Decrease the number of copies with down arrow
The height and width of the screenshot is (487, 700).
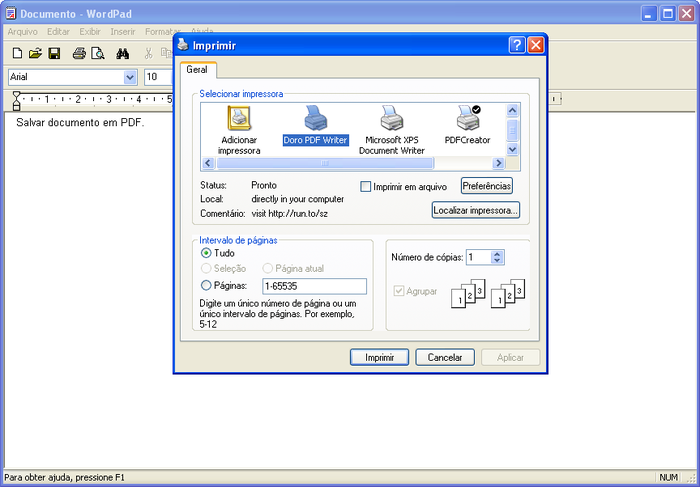click(497, 260)
